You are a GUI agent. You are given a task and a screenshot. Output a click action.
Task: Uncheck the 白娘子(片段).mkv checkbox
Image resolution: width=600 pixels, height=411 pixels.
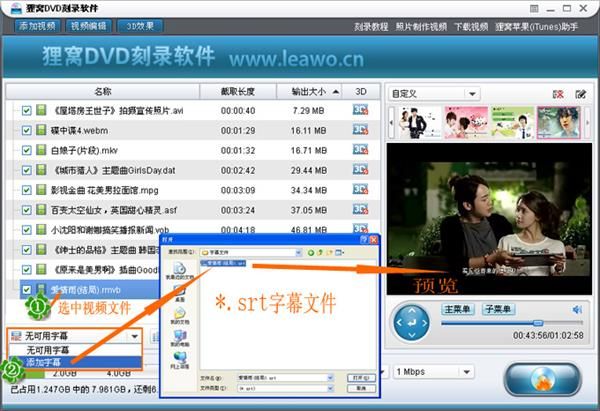[x=26, y=150]
